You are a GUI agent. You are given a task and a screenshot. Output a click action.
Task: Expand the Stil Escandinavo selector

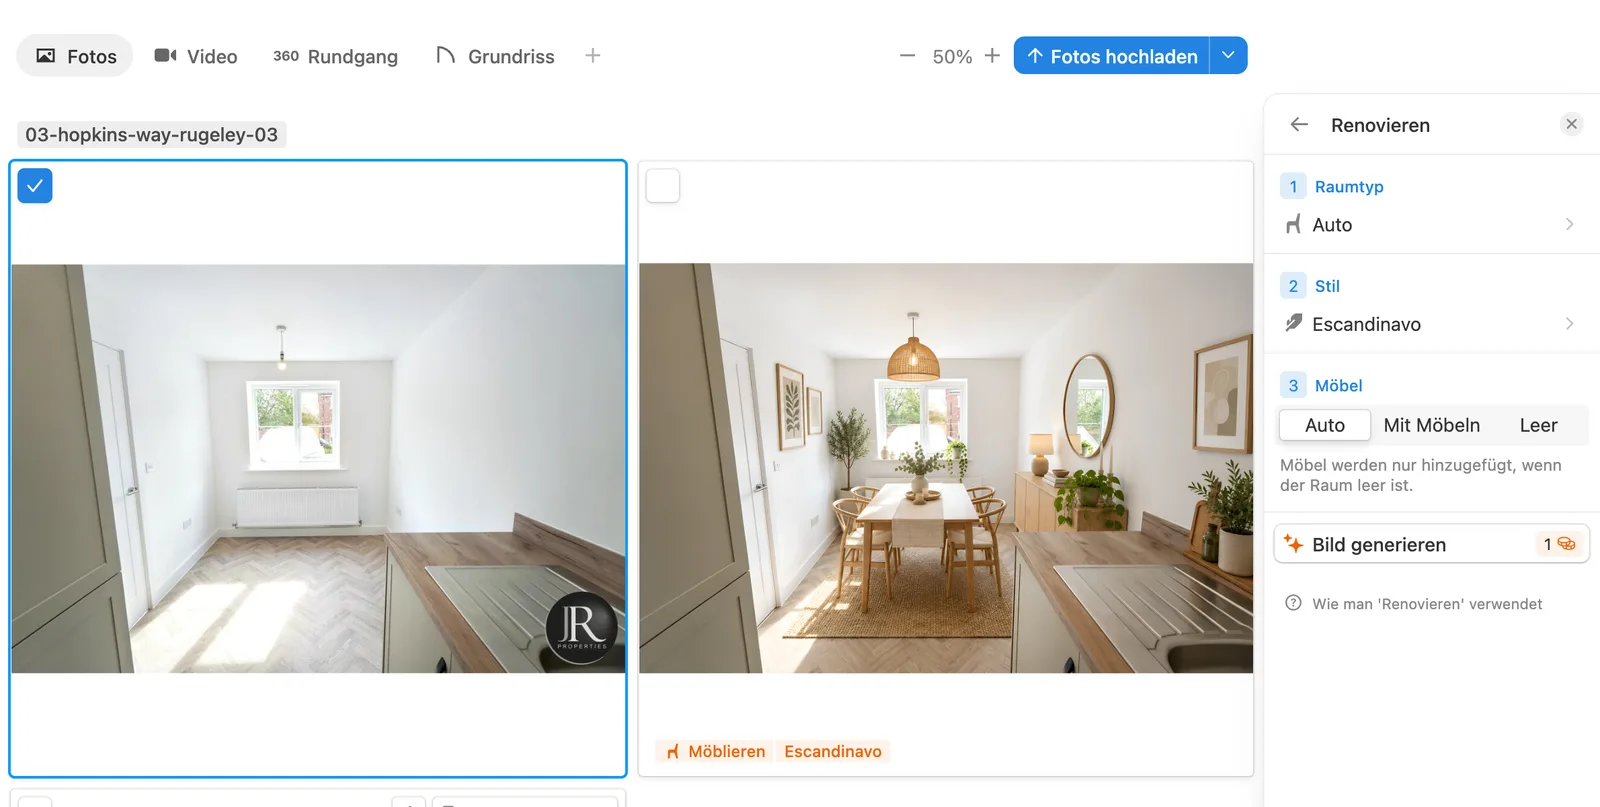click(1431, 324)
